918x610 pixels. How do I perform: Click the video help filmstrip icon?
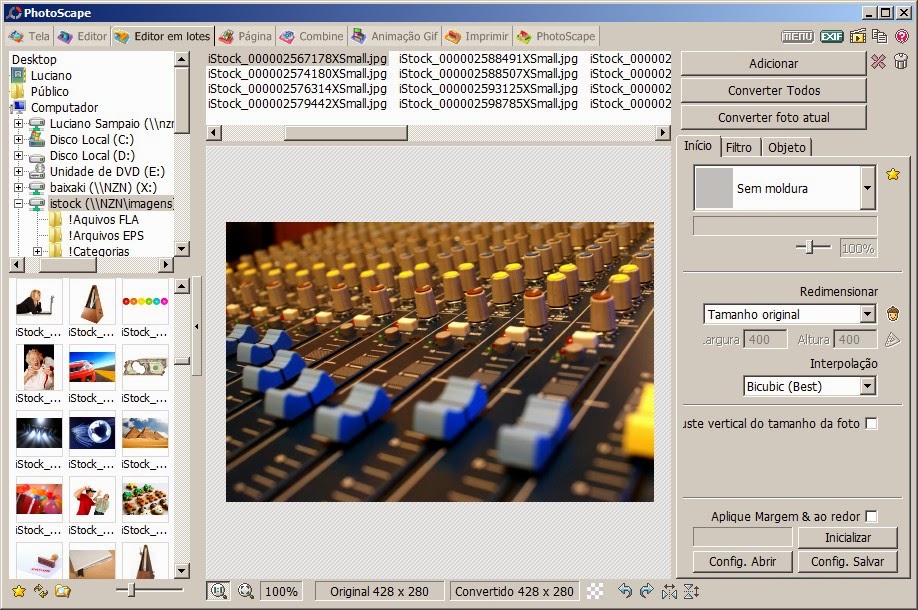pos(858,36)
